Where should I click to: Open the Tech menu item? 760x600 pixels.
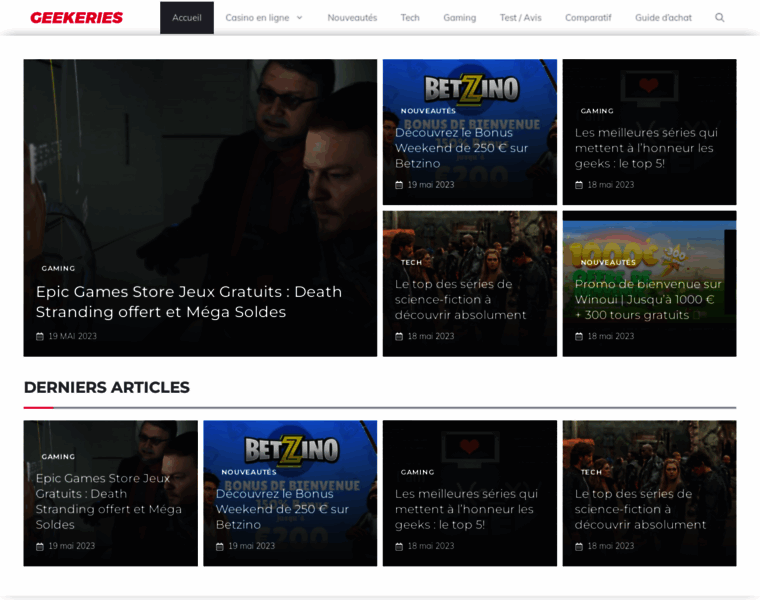click(x=410, y=18)
